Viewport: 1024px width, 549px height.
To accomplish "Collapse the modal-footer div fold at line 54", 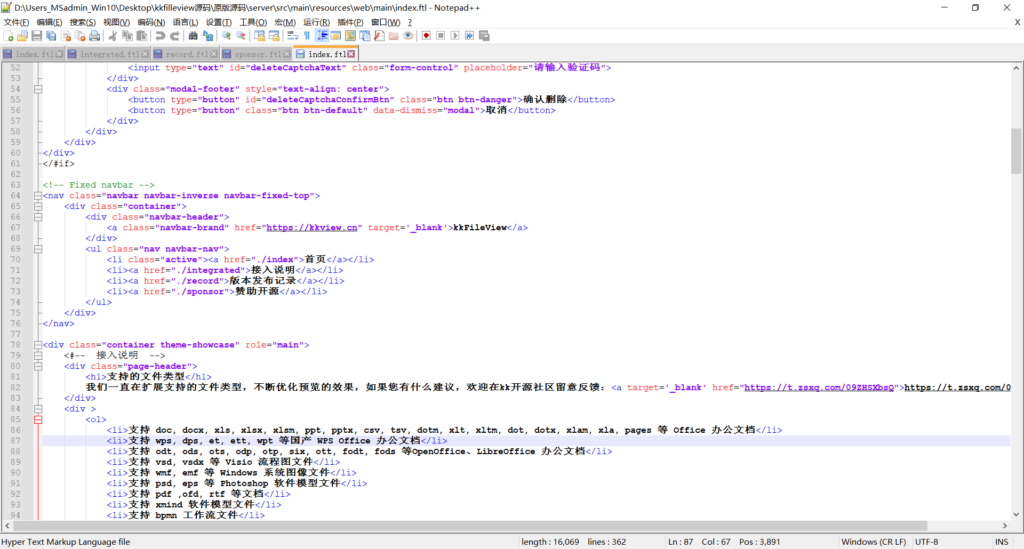I will (38, 89).
